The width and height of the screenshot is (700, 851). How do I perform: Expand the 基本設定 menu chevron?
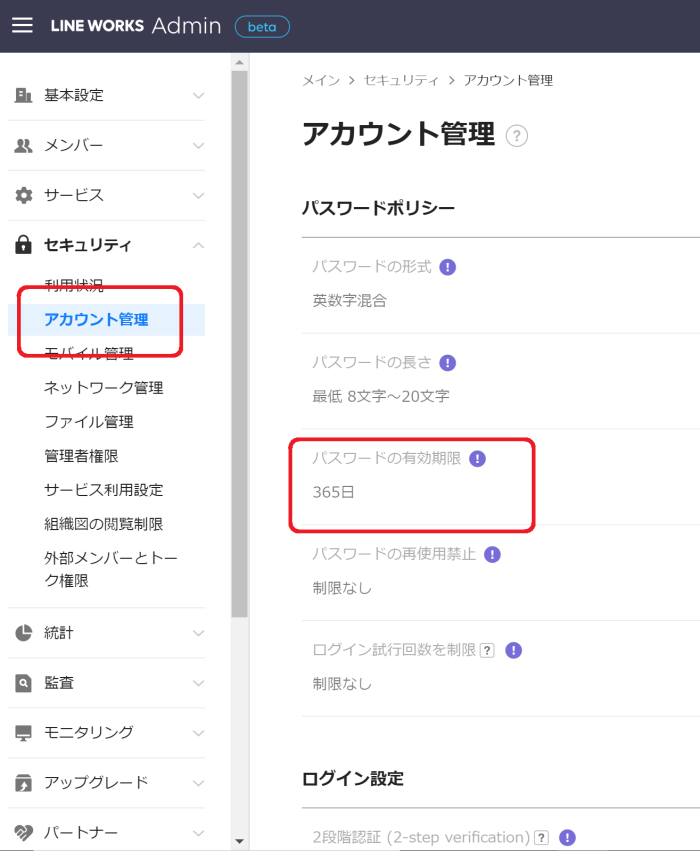[199, 96]
